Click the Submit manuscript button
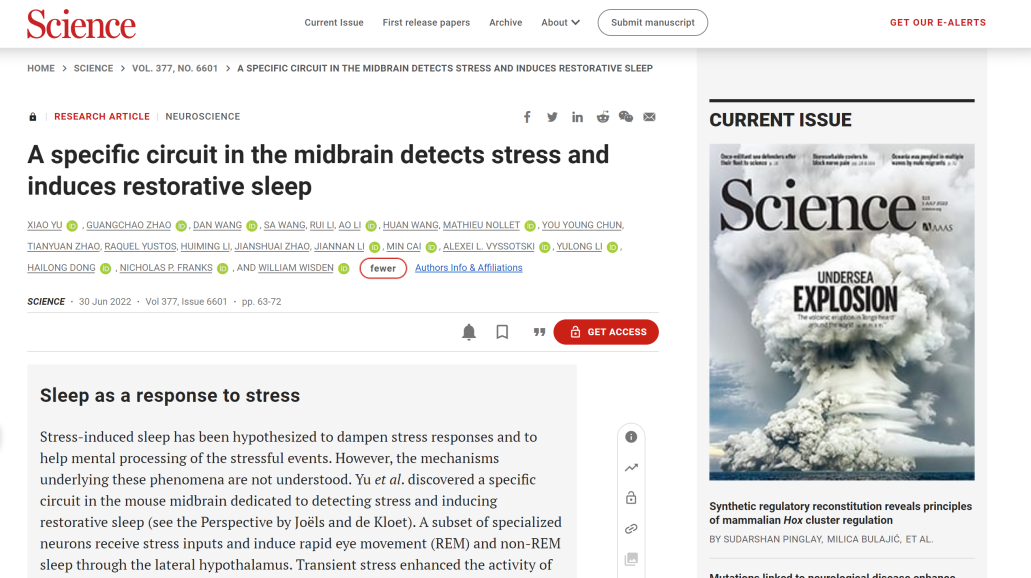 coord(652,23)
